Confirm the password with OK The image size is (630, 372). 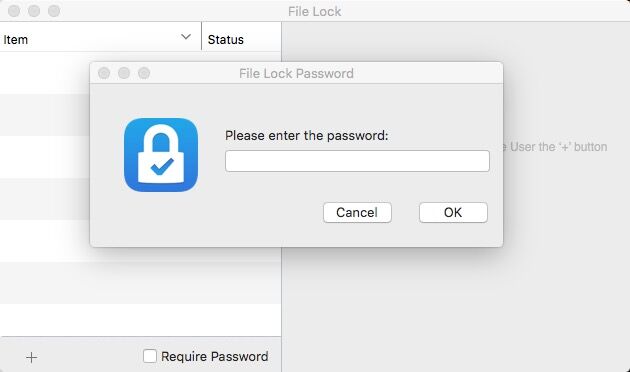(453, 212)
